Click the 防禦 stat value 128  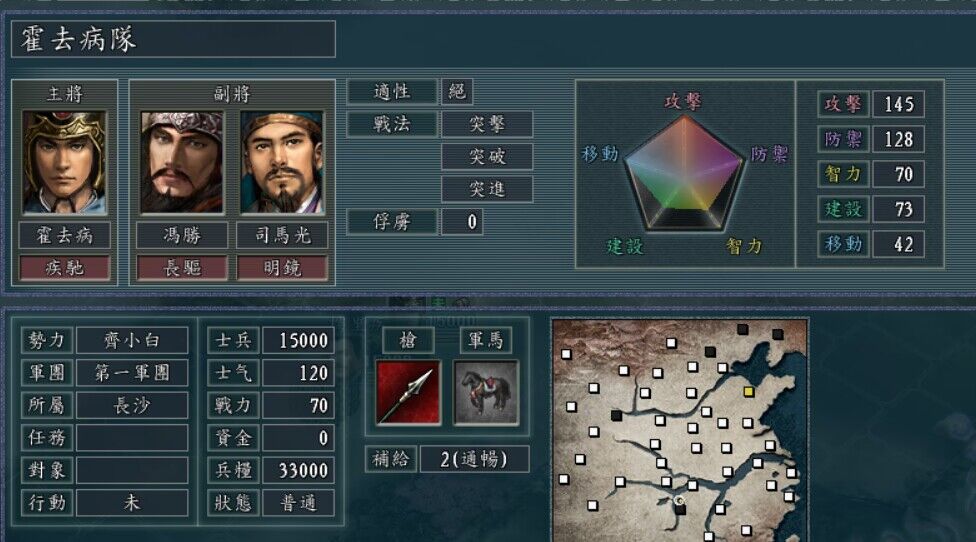click(898, 139)
